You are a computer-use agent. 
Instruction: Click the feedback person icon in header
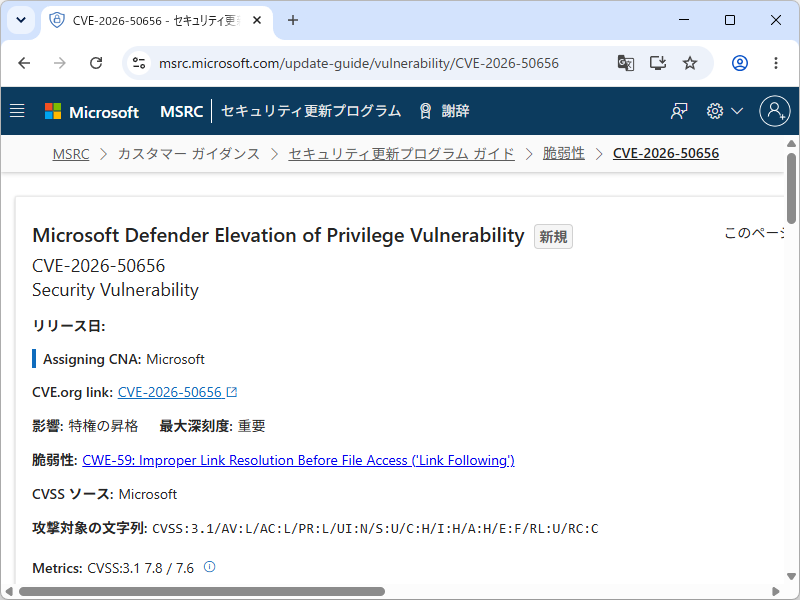pos(679,111)
